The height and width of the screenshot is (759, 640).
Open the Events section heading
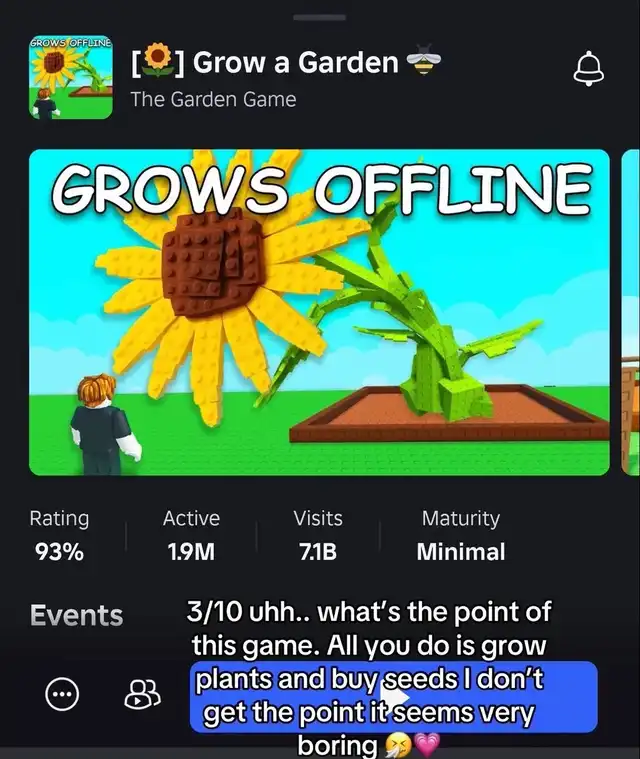[x=76, y=615]
